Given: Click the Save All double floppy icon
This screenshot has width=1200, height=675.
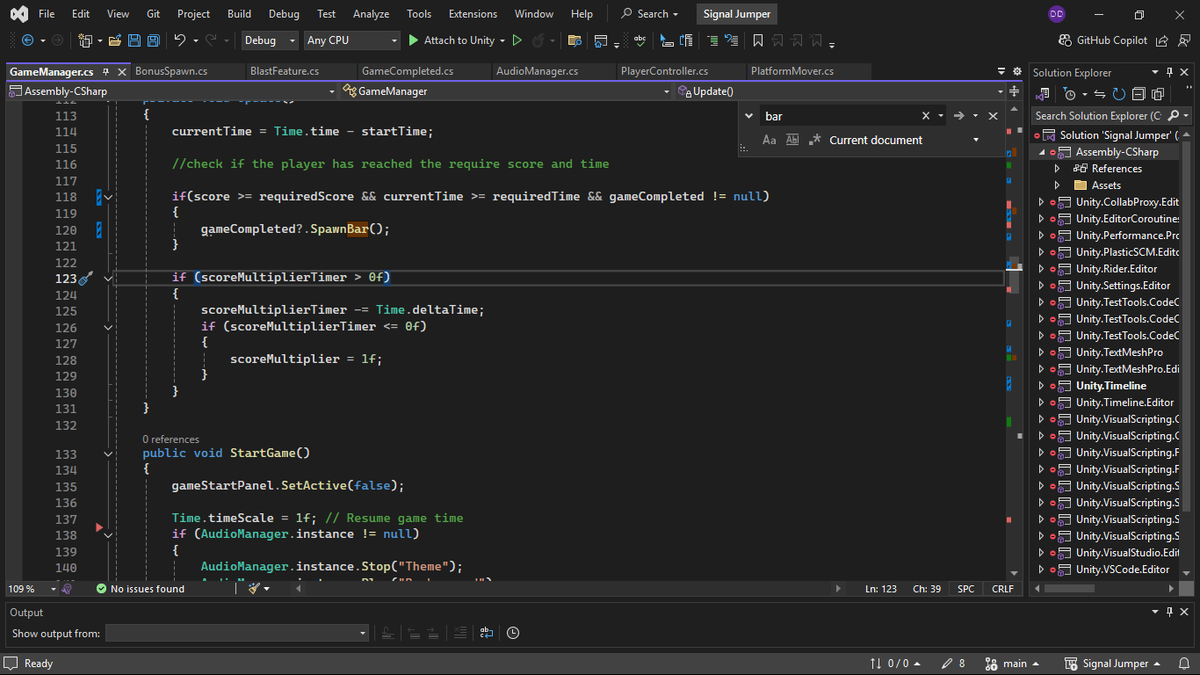Looking at the screenshot, I should coord(154,40).
